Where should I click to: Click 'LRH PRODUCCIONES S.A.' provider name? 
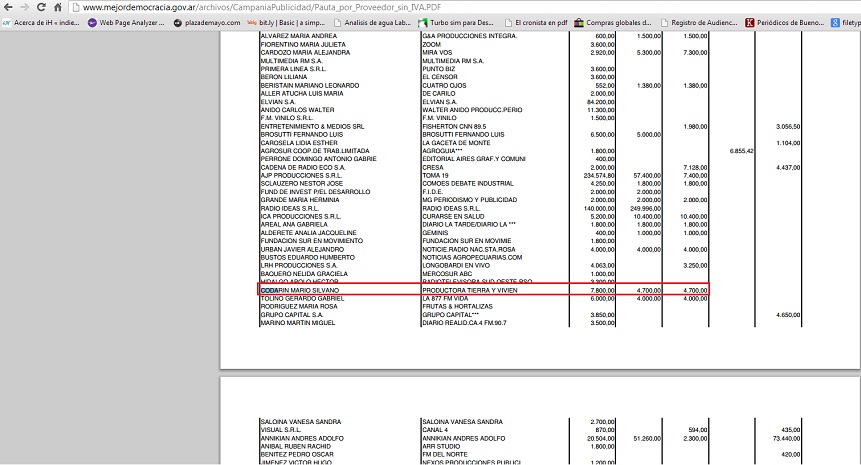299,266
